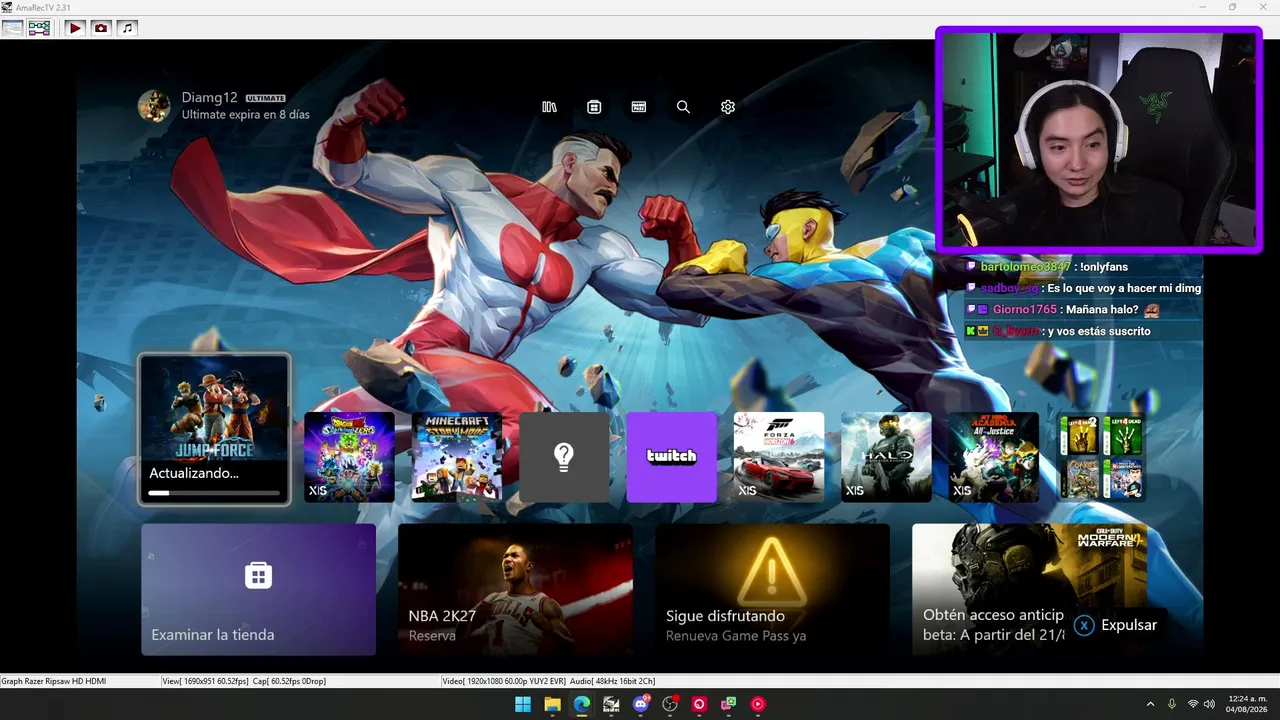Open the AmaRecTV graph configuration icon
The image size is (1280, 720).
point(39,28)
